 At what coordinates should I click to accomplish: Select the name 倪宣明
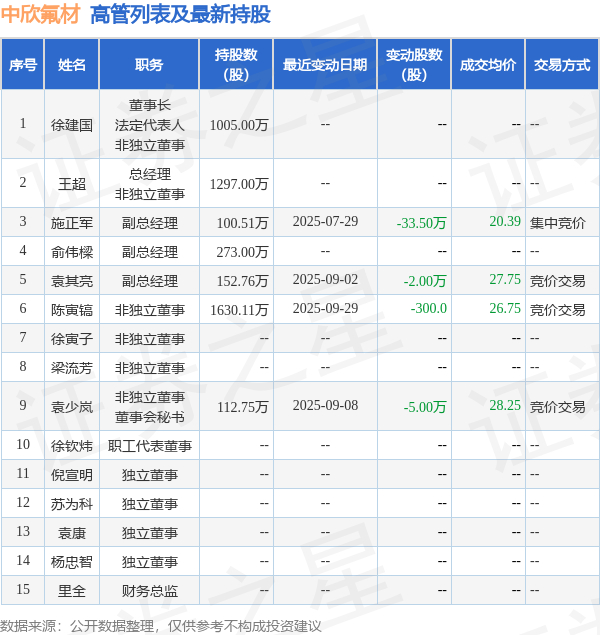coord(72,474)
